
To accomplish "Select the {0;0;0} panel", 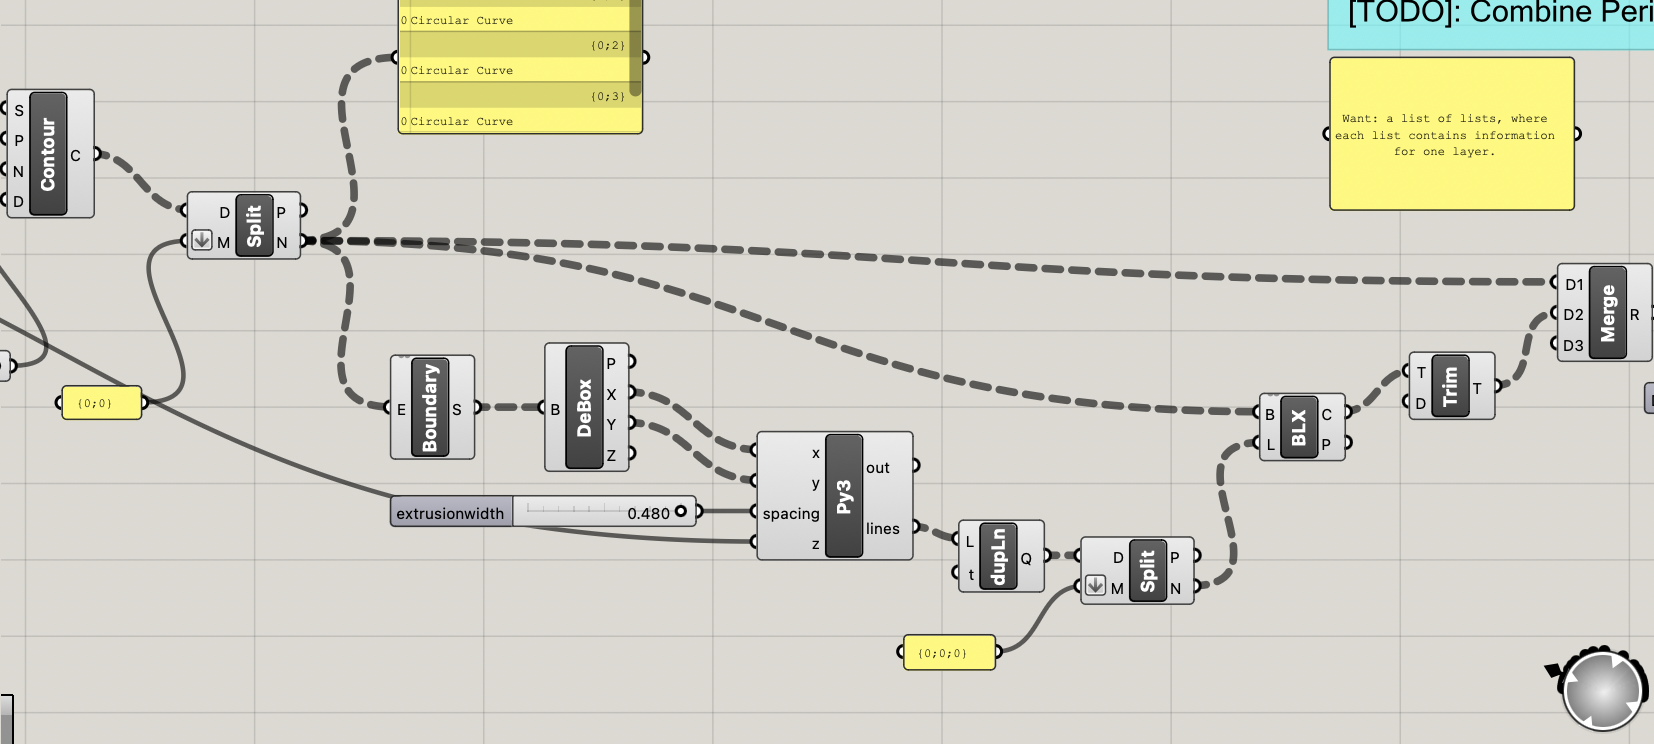I will 948,653.
